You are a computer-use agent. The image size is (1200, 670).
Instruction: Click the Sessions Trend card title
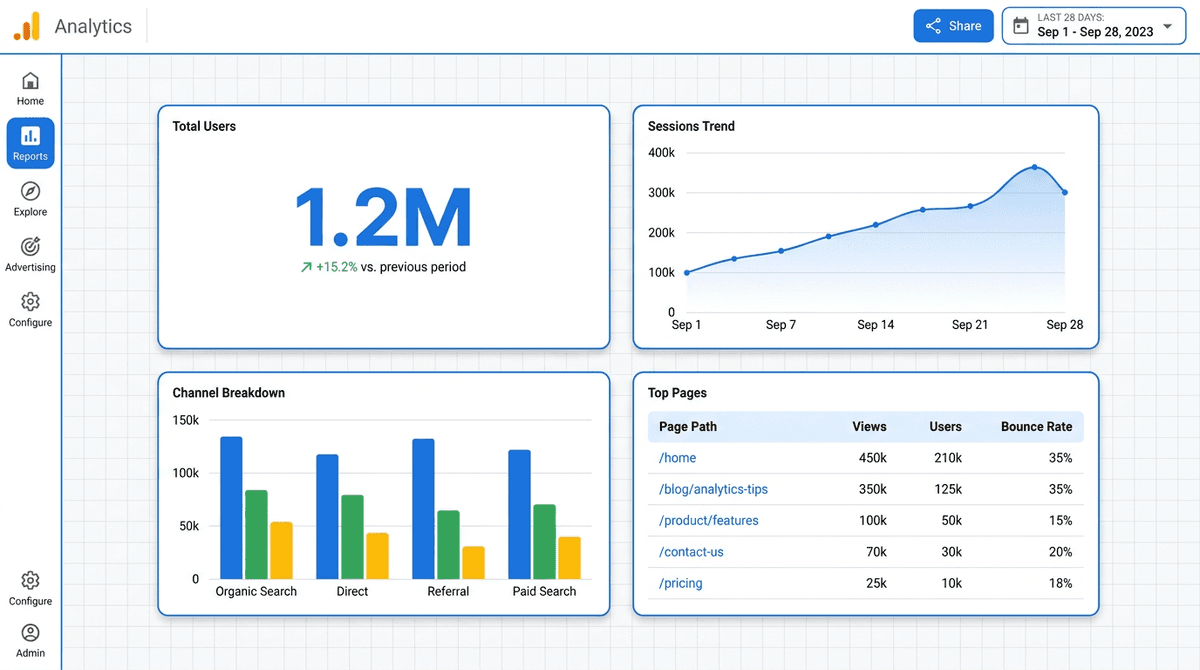(691, 126)
